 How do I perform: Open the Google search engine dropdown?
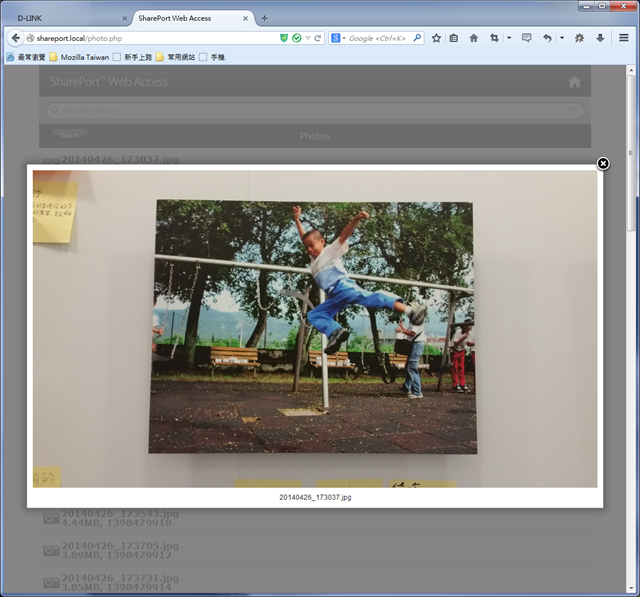[x=338, y=38]
